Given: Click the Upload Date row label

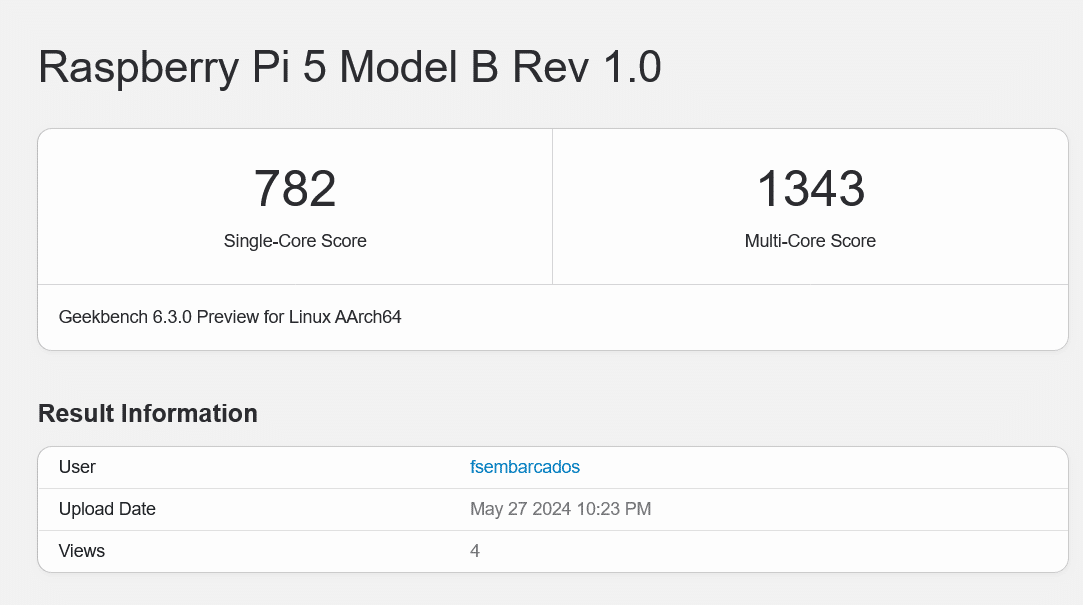Looking at the screenshot, I should [x=107, y=509].
